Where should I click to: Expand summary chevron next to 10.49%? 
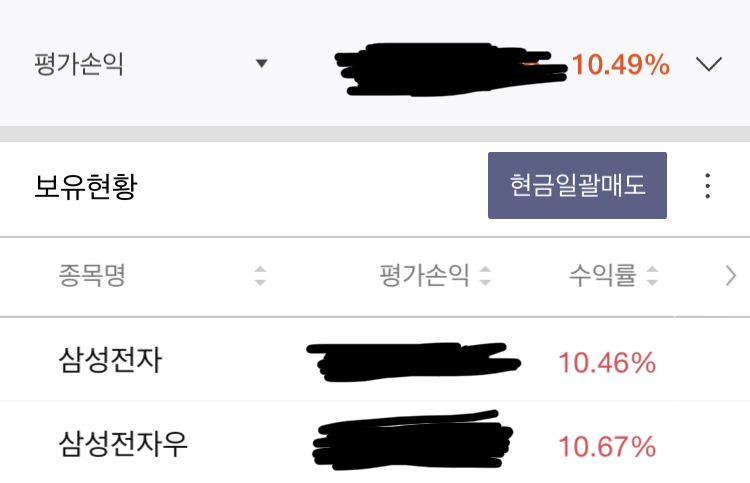click(708, 65)
